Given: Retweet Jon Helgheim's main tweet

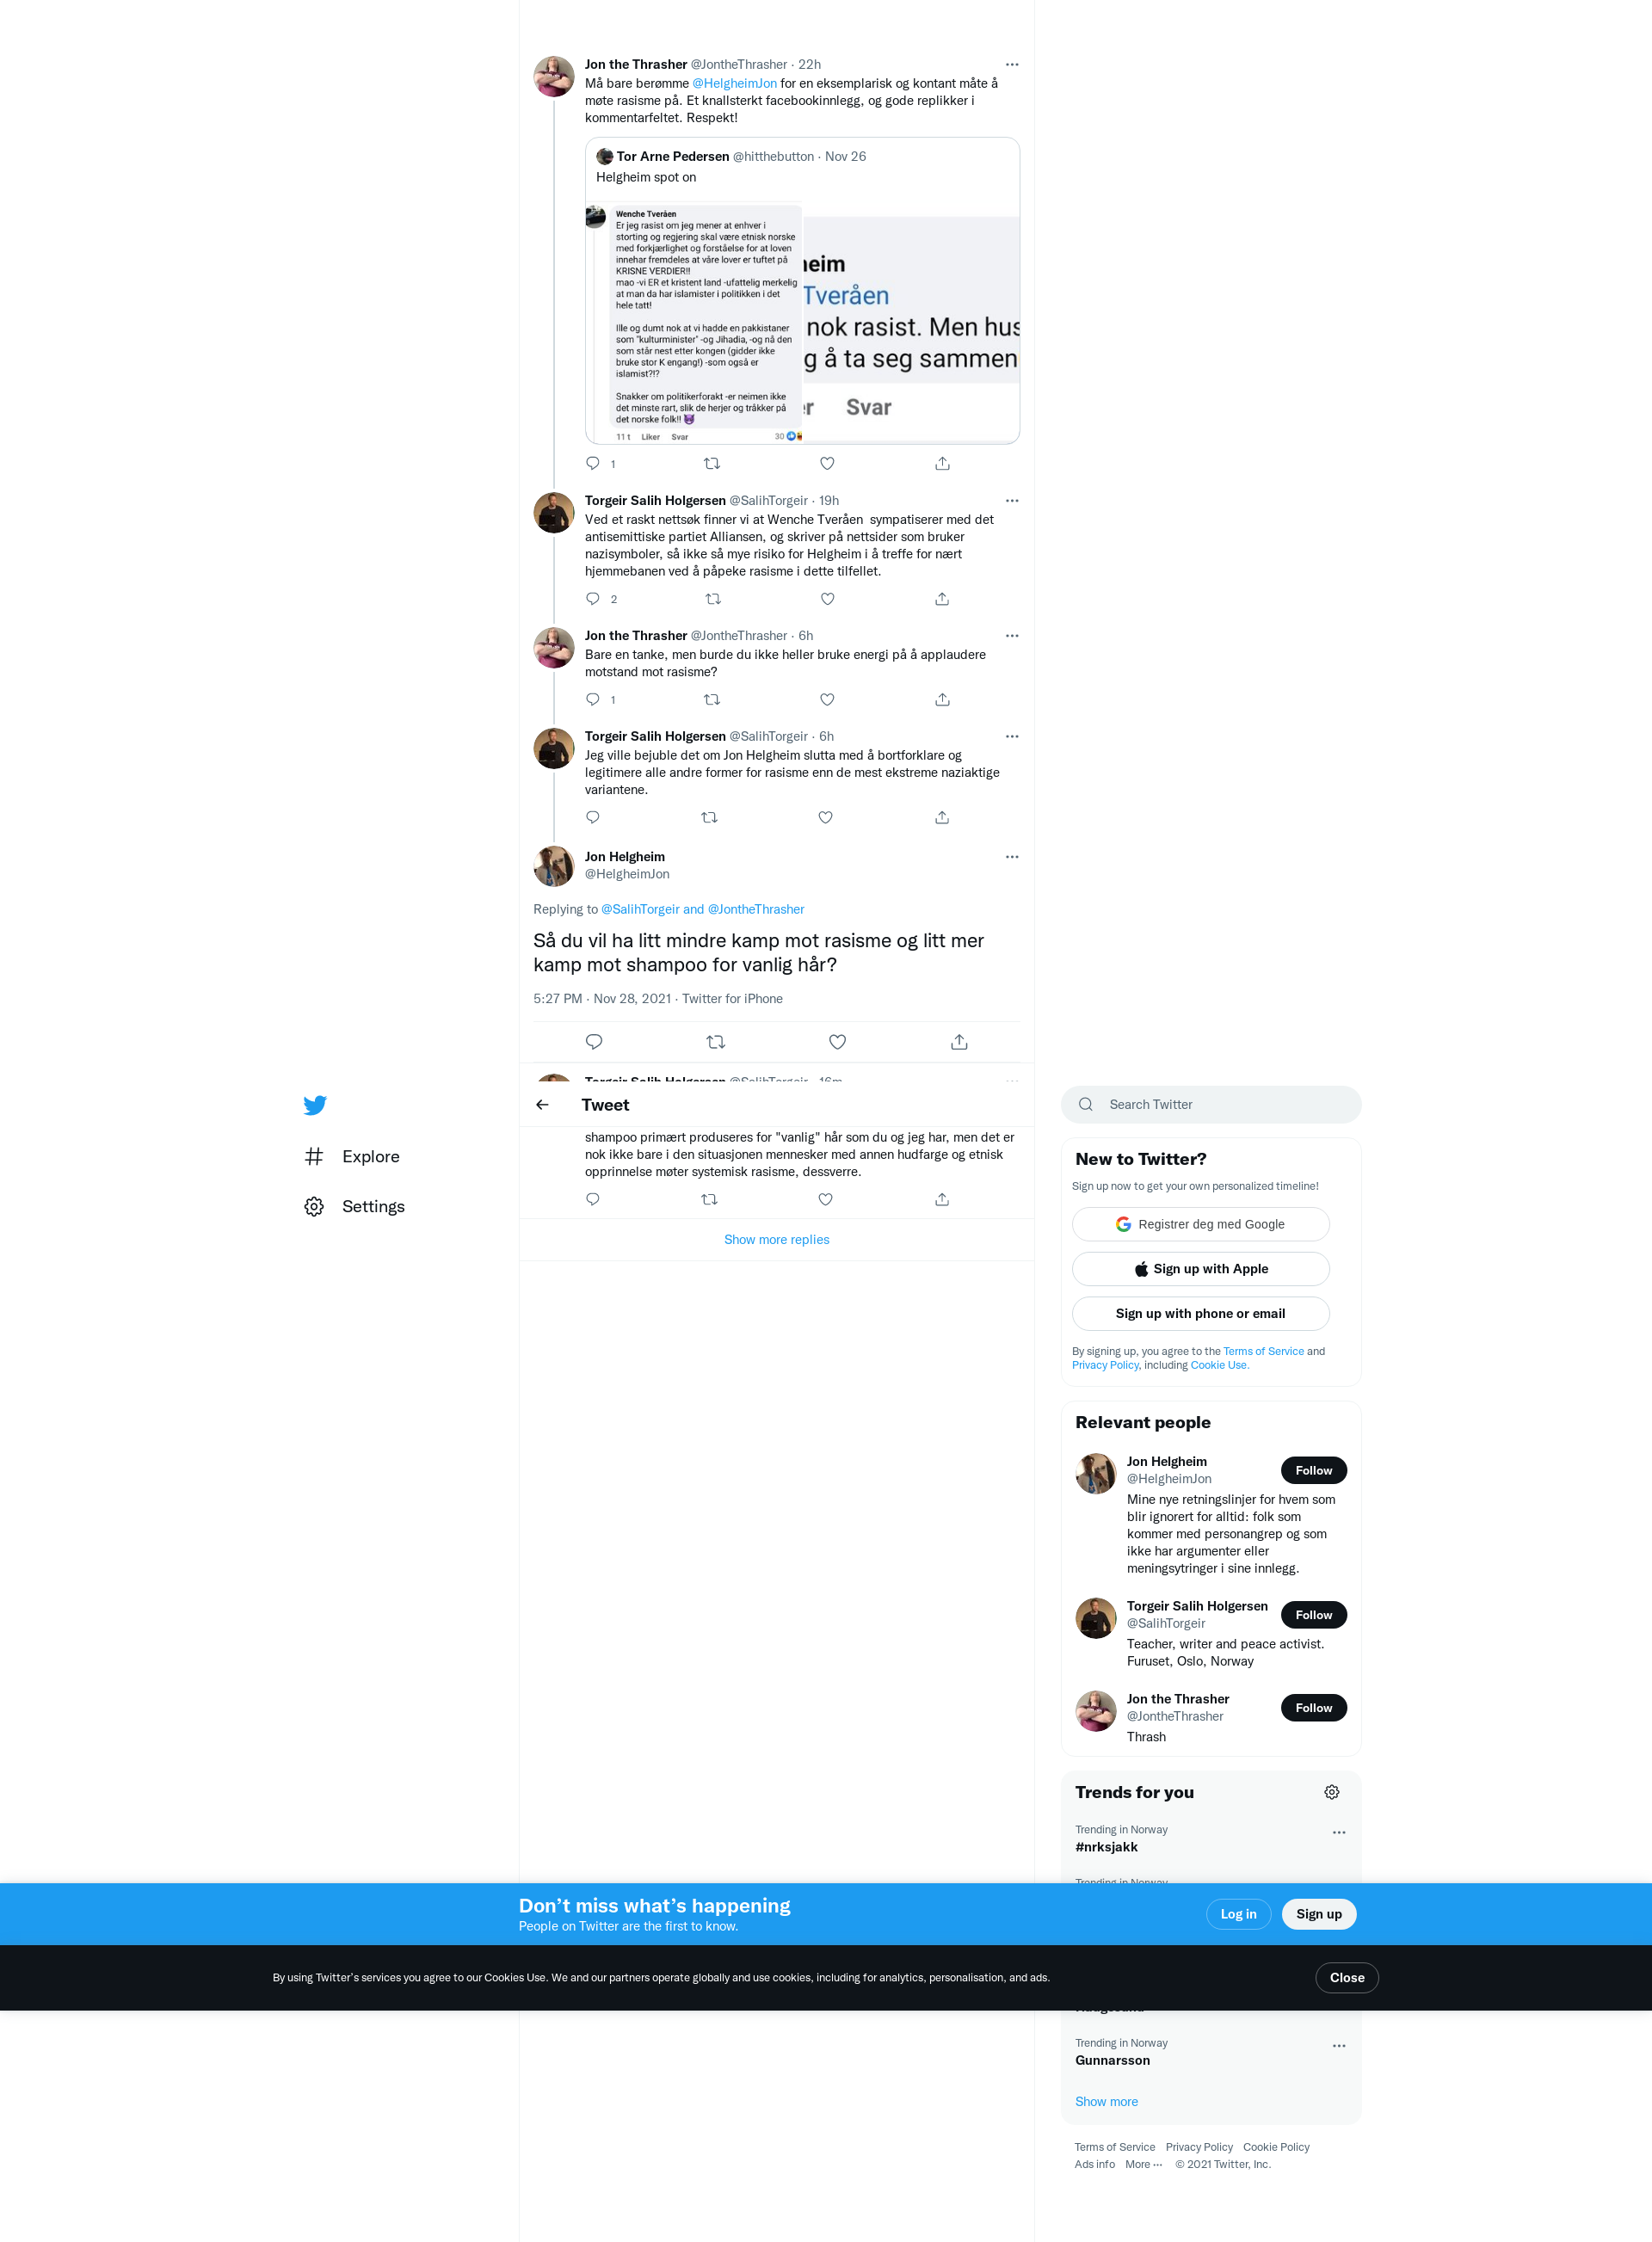Looking at the screenshot, I should 715,1042.
